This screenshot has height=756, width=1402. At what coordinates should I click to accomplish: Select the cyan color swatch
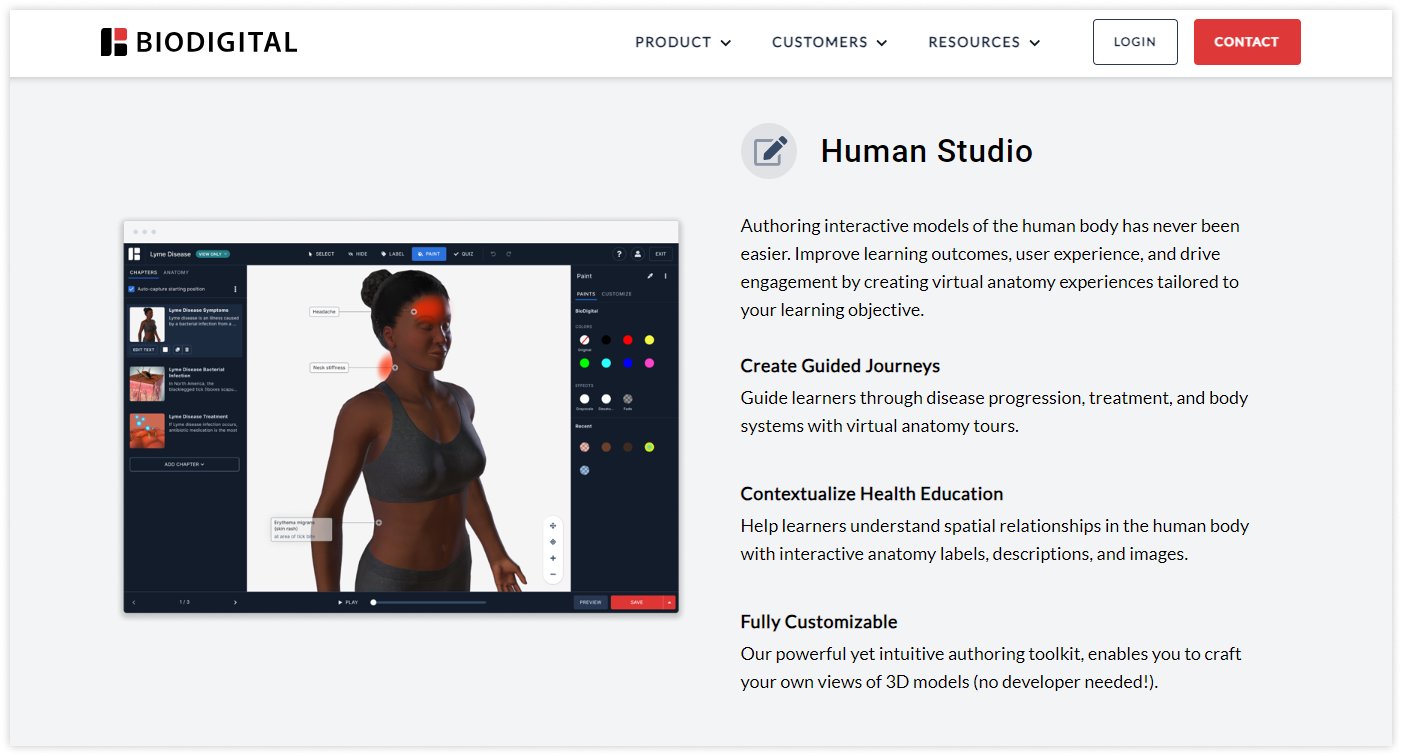coord(606,363)
